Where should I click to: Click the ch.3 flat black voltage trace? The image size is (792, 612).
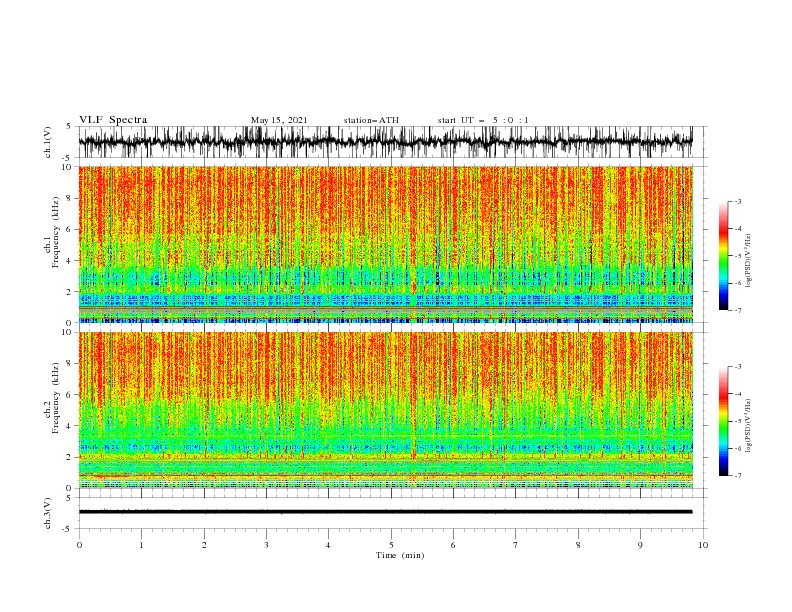coord(385,512)
